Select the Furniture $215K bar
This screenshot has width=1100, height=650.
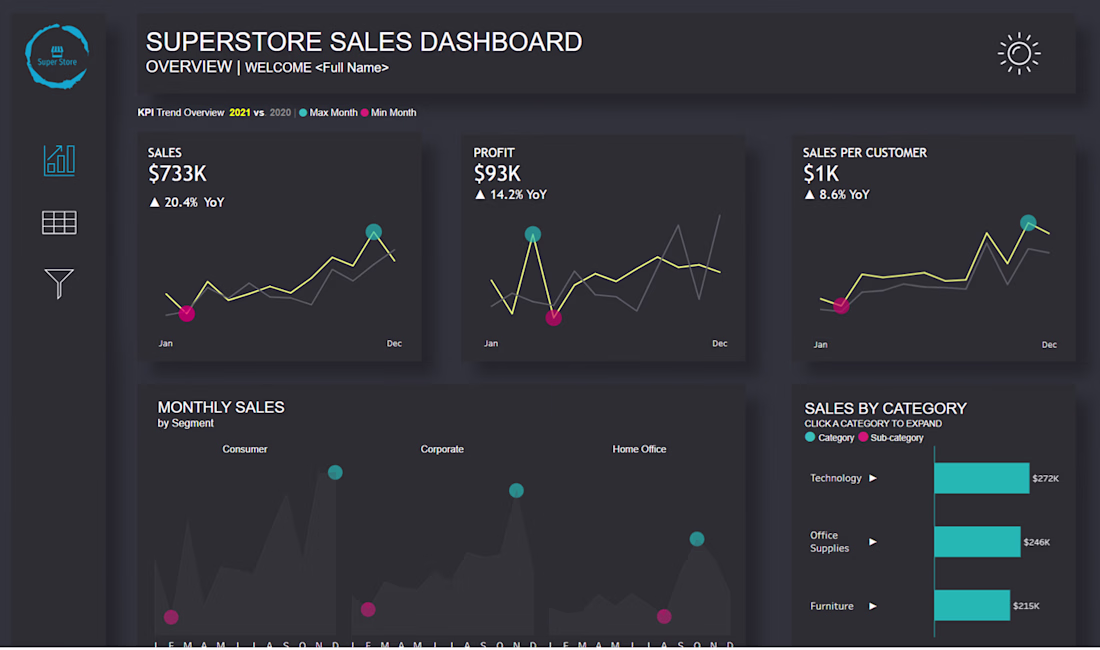tap(972, 605)
